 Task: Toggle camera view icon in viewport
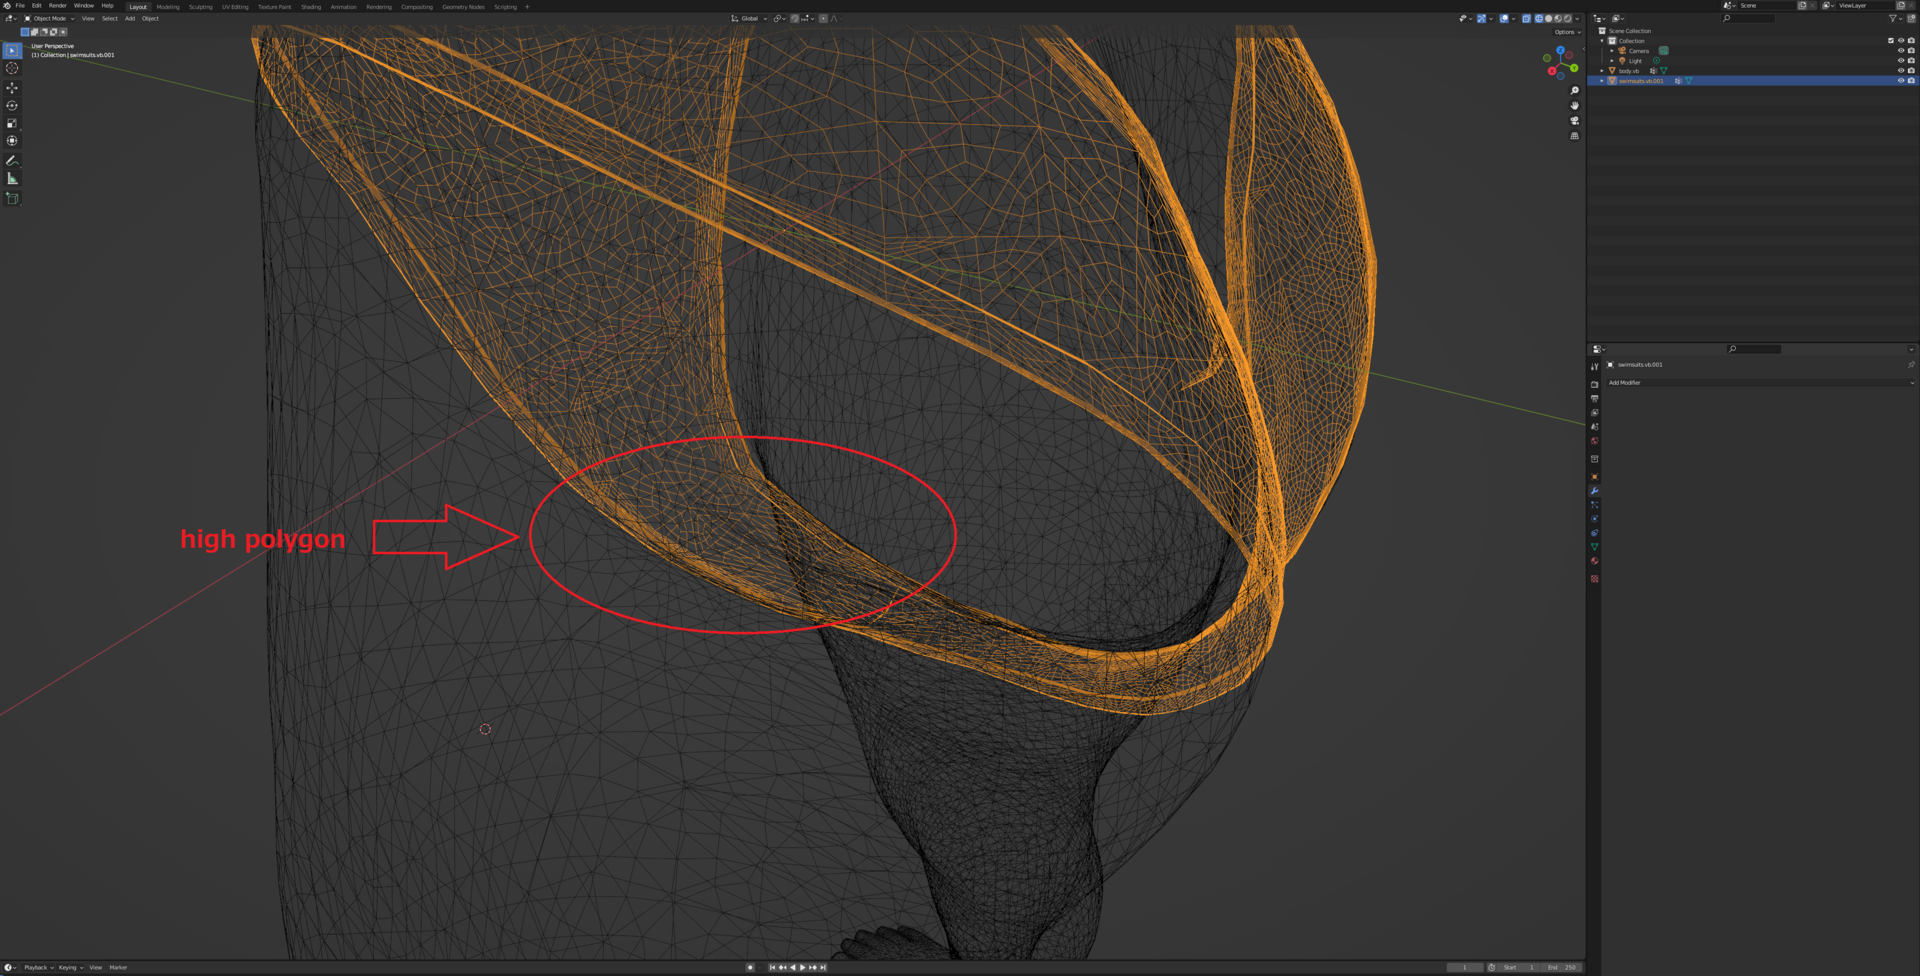[x=1575, y=121]
